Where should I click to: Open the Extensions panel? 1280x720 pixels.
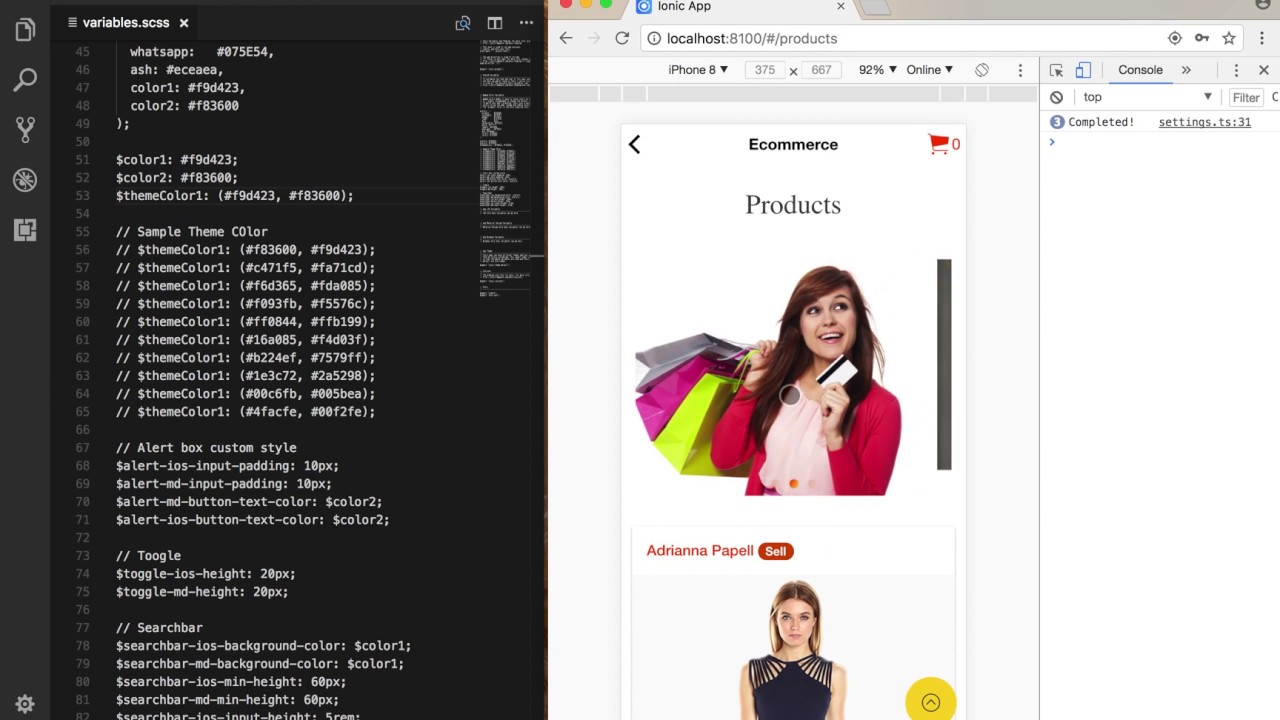[x=25, y=230]
